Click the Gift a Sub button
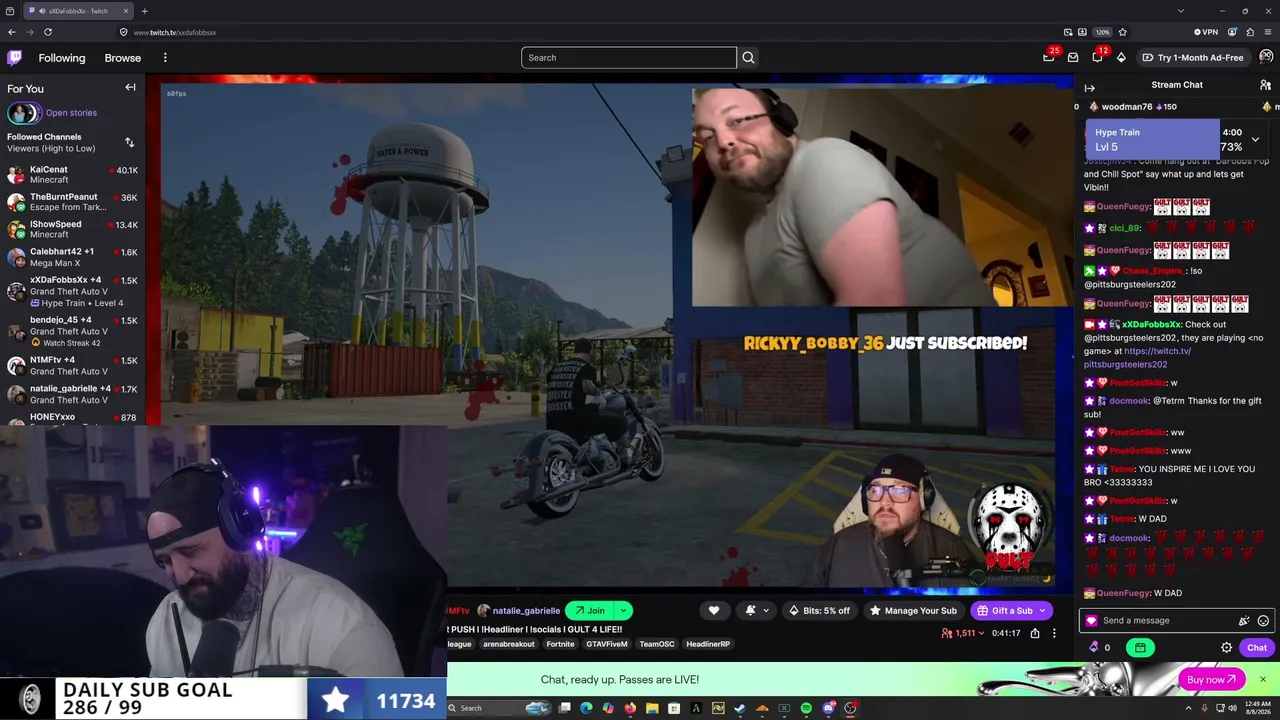Screen dimensions: 1280x720 point(1003,611)
